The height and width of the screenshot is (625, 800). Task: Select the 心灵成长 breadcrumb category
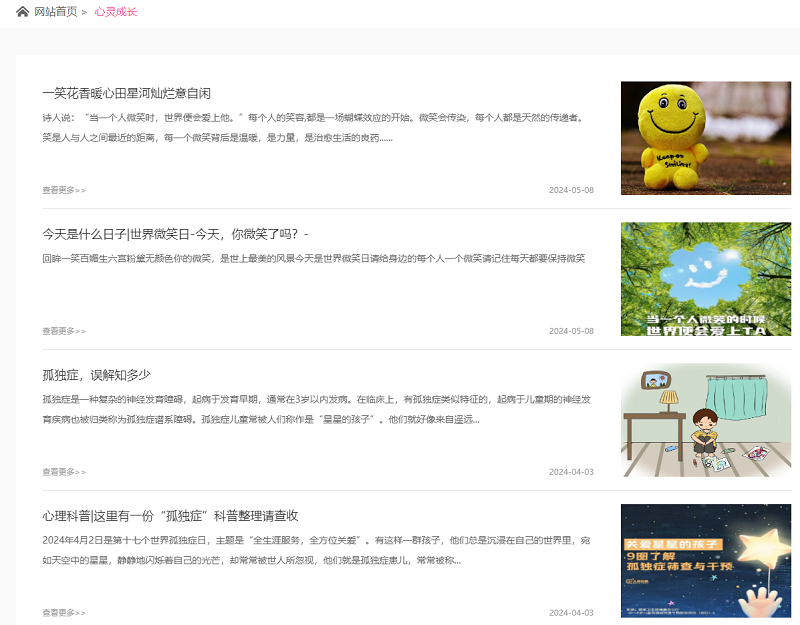tap(116, 12)
